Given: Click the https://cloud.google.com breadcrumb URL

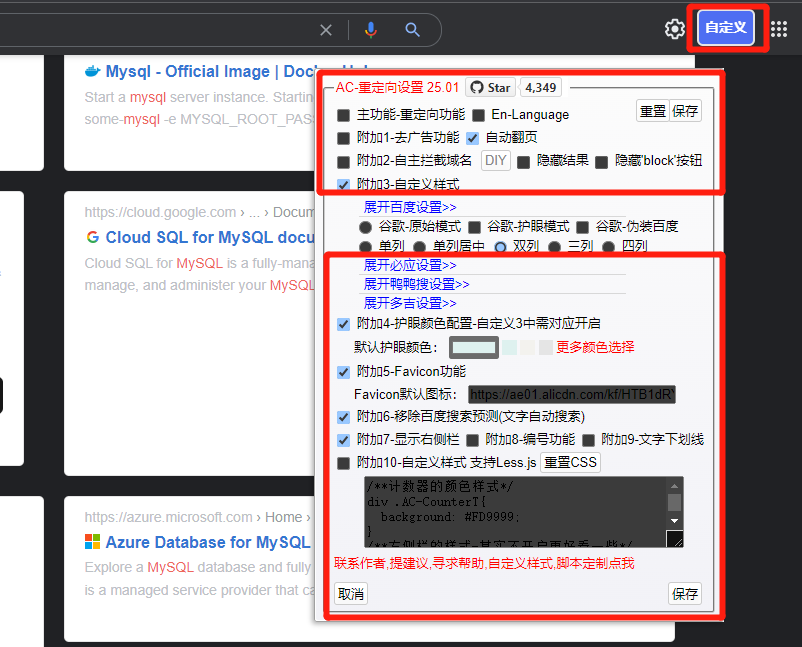Looking at the screenshot, I should pyautogui.click(x=161, y=212).
